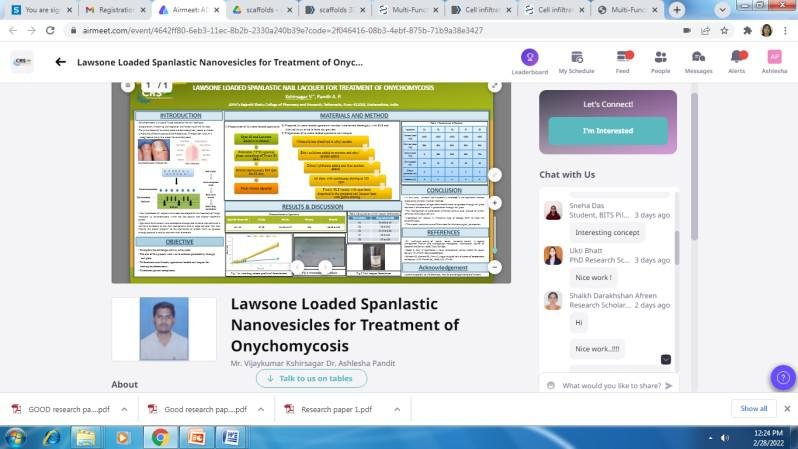Click the taskbar volume icon
The height and width of the screenshot is (449, 798).
725,438
